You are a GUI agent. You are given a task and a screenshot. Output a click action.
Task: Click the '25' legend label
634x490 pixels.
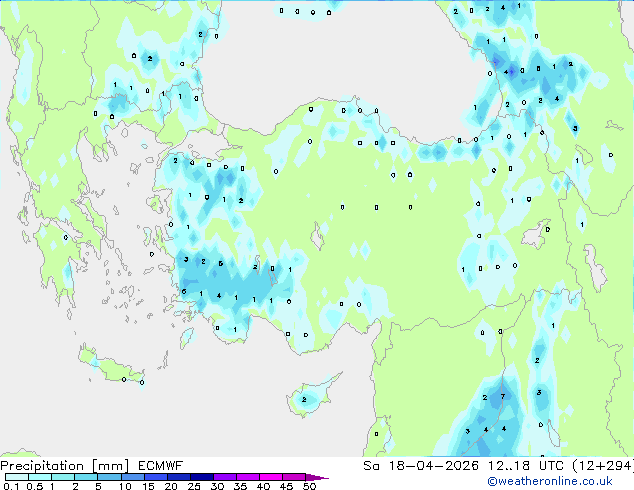coord(194,486)
